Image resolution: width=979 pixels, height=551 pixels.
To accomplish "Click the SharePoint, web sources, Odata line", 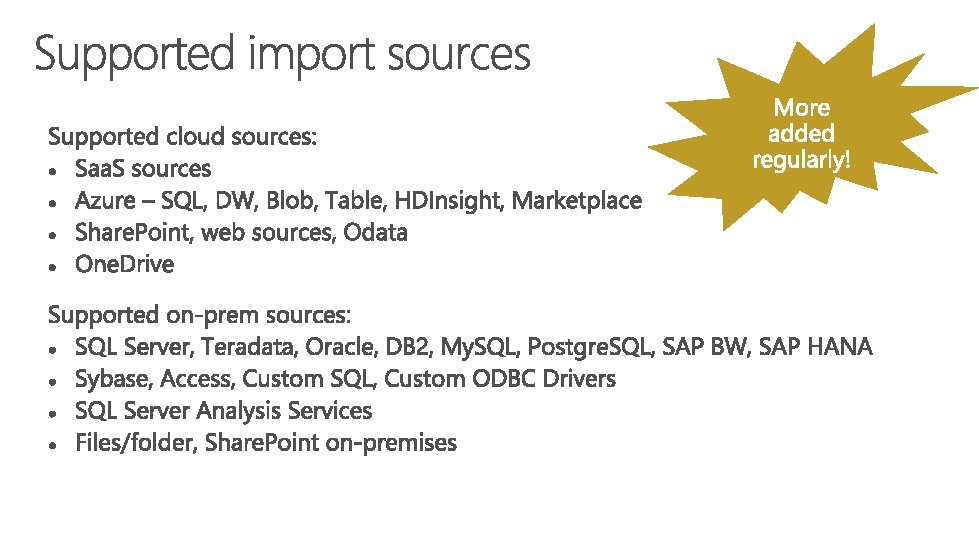I will (241, 232).
